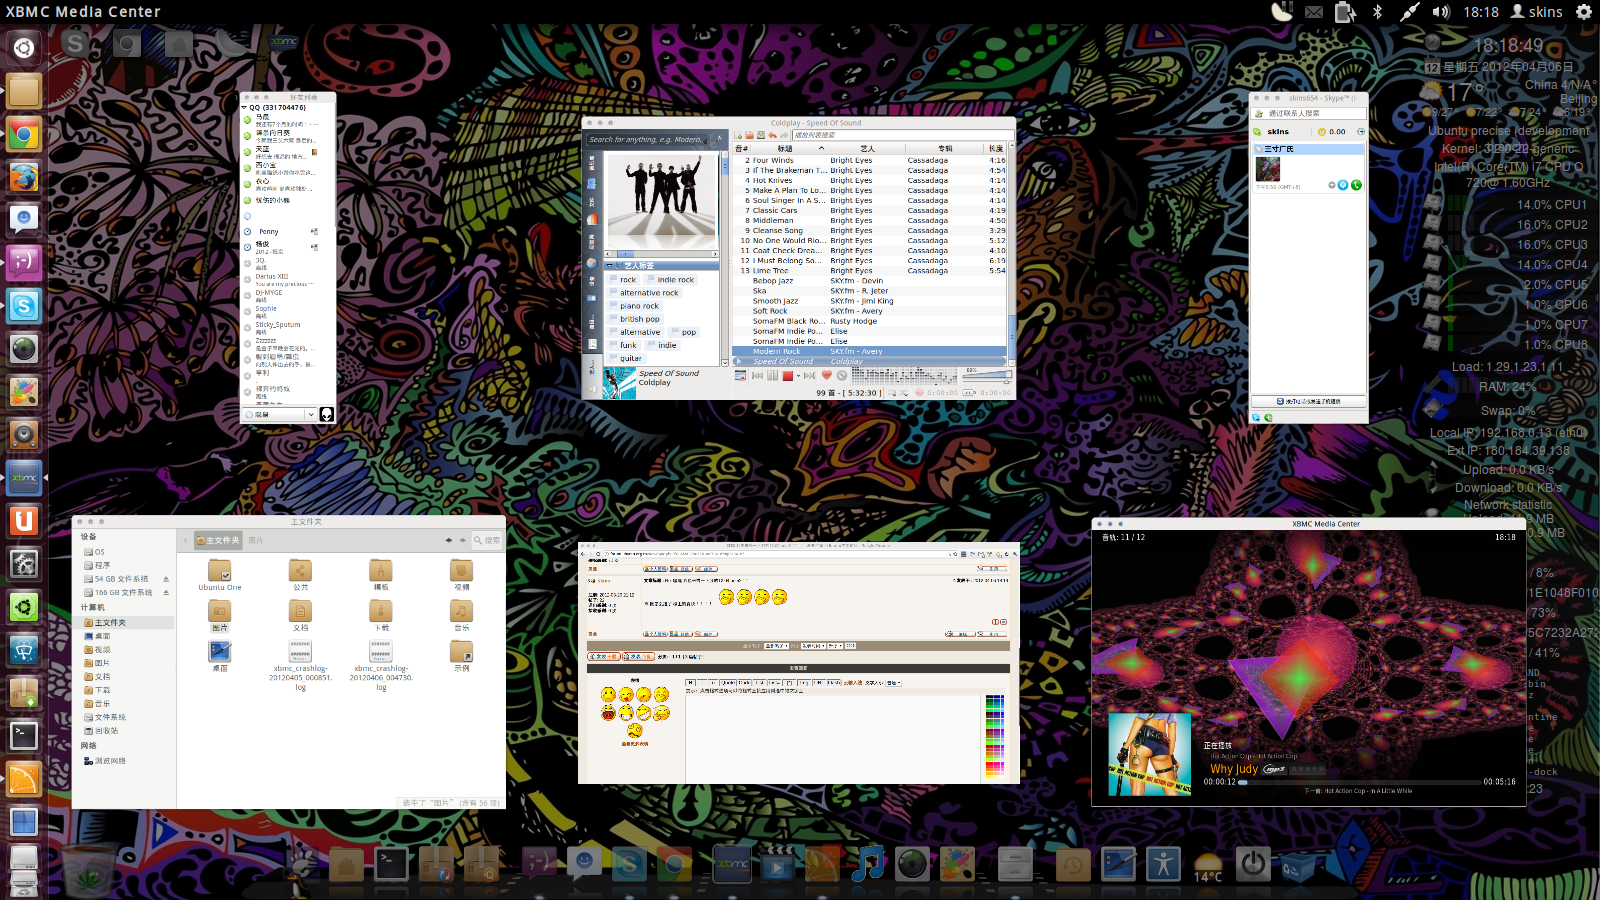This screenshot has width=1600, height=900.
Task: Collapse the artist tags section in Clementine
Action: coord(609,265)
